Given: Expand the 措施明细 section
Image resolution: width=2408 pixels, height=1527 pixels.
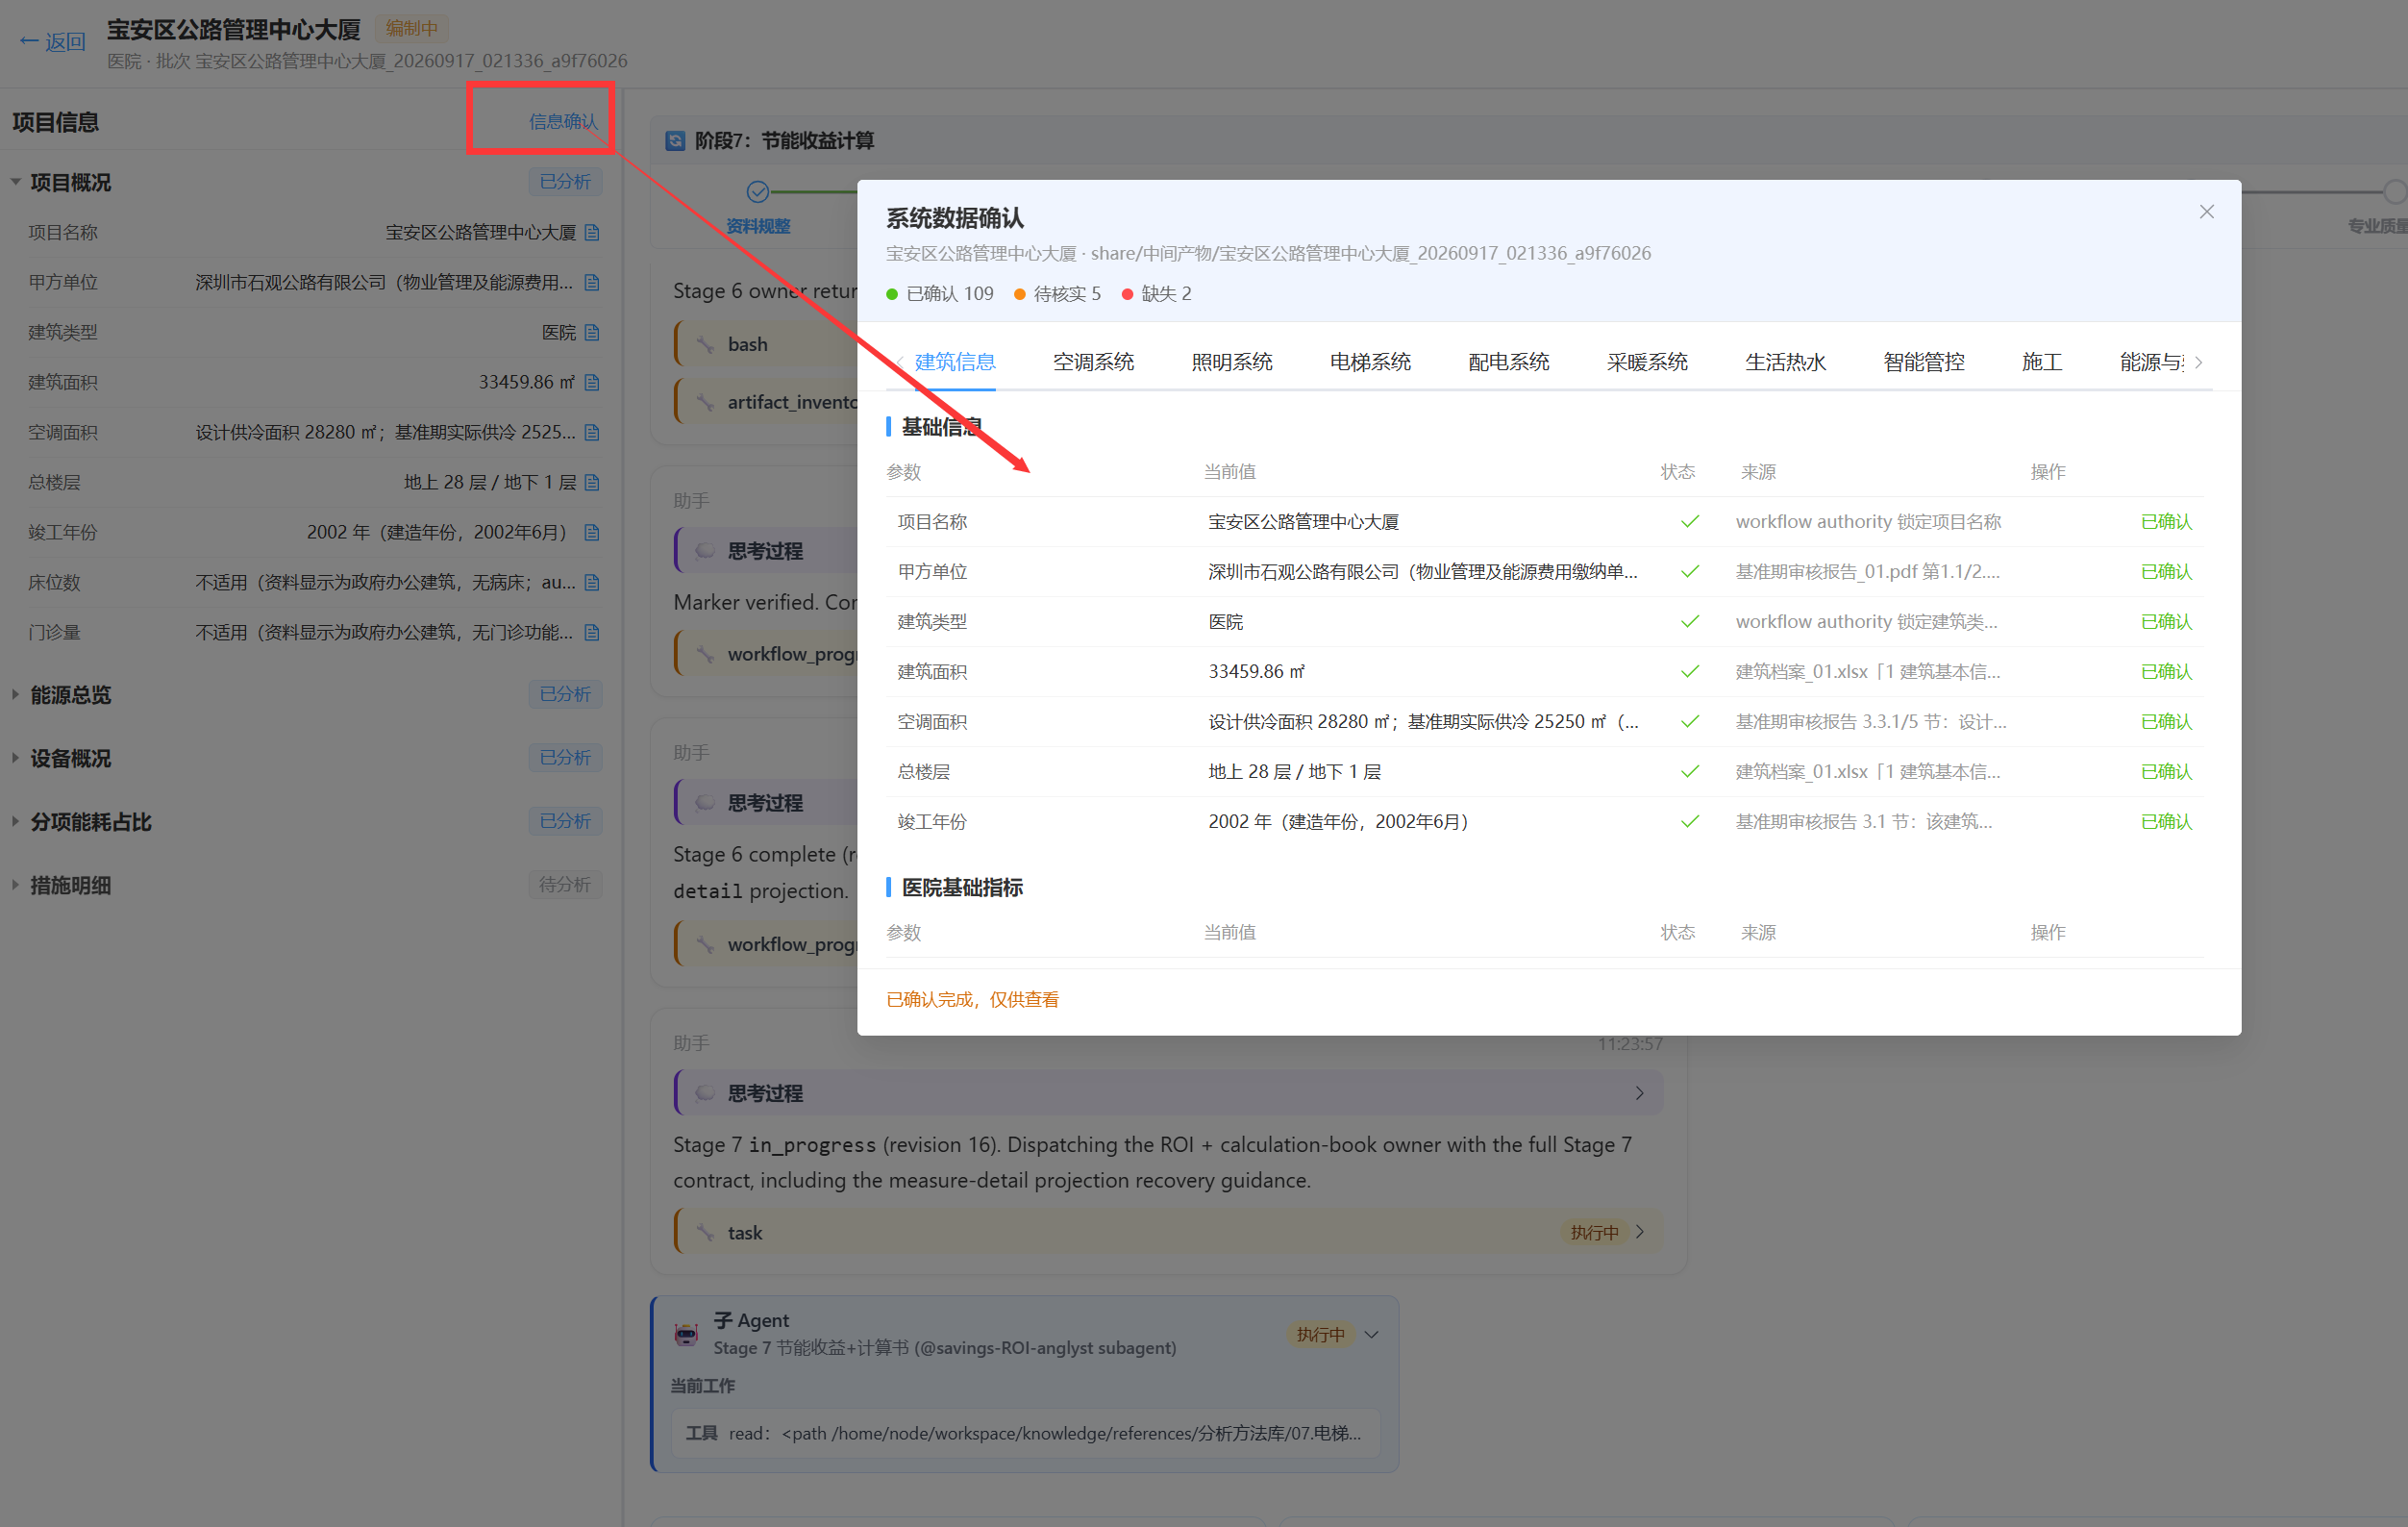Looking at the screenshot, I should pos(16,885).
